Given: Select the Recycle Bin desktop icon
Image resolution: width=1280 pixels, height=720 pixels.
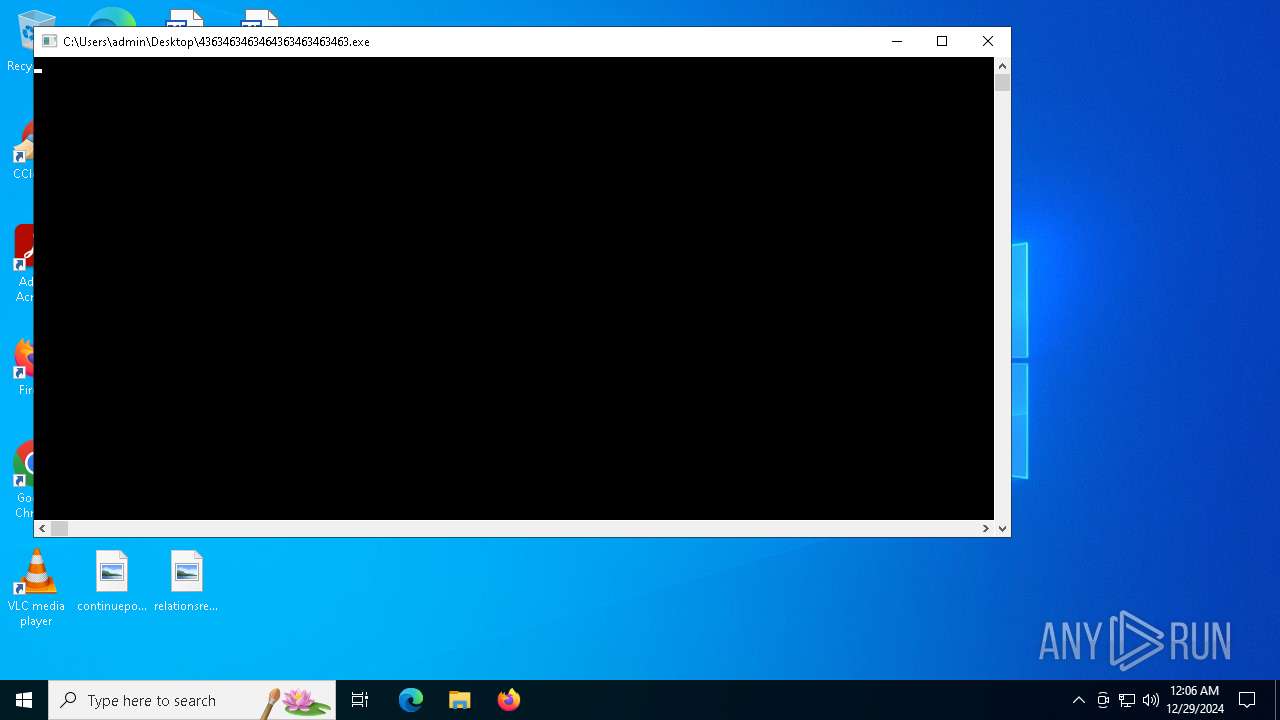Looking at the screenshot, I should click(20, 40).
